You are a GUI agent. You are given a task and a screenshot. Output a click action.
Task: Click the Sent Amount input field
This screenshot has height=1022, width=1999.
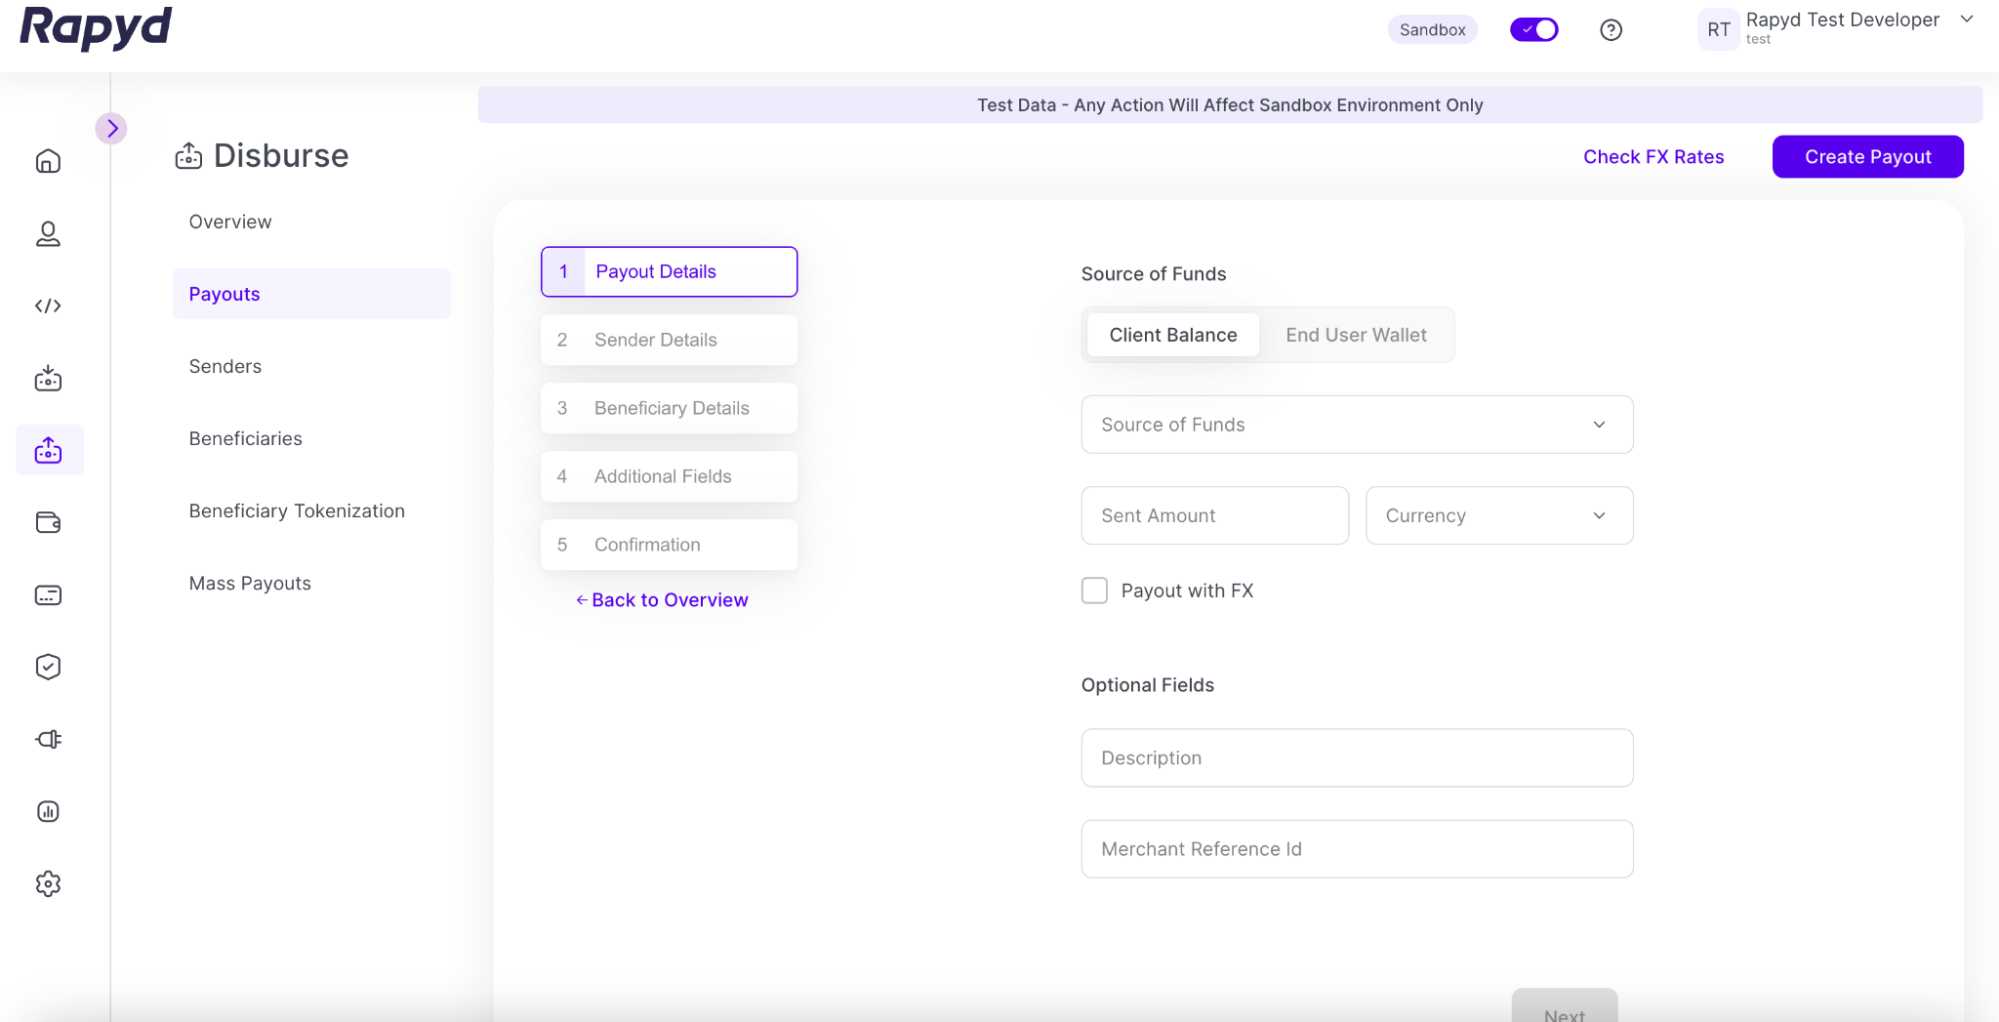[1214, 516]
